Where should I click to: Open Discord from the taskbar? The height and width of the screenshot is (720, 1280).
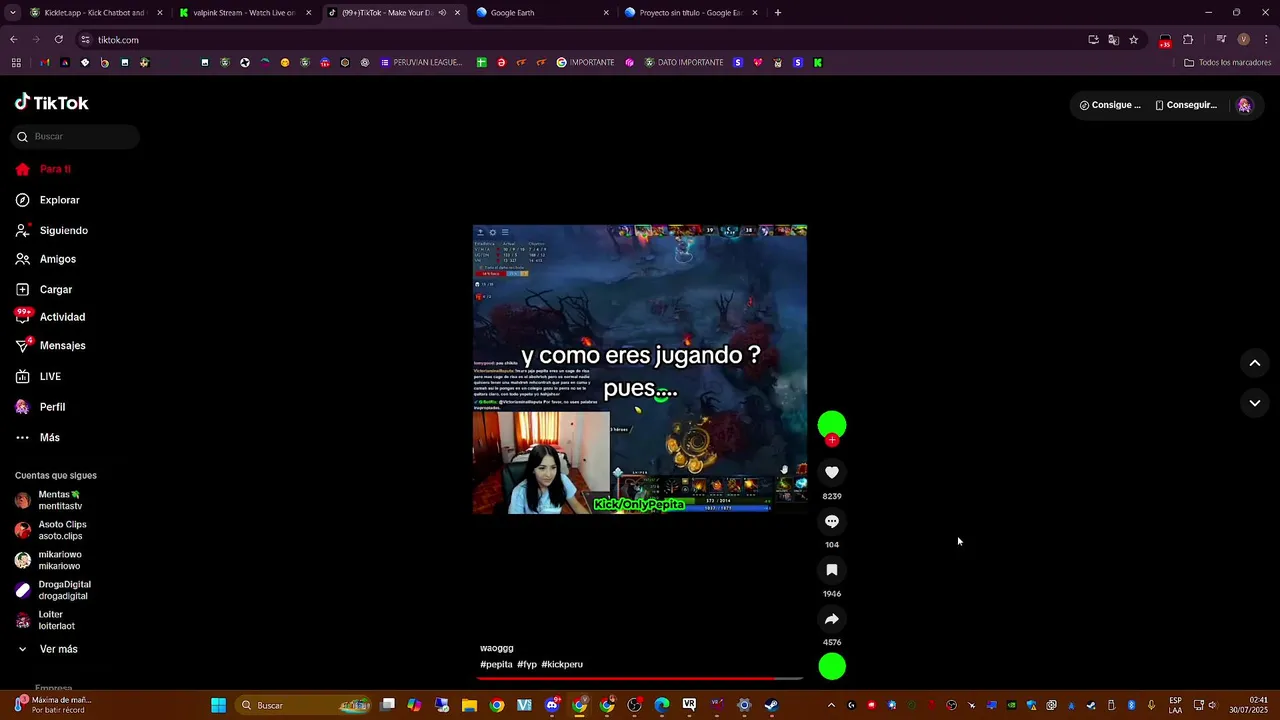(x=552, y=705)
